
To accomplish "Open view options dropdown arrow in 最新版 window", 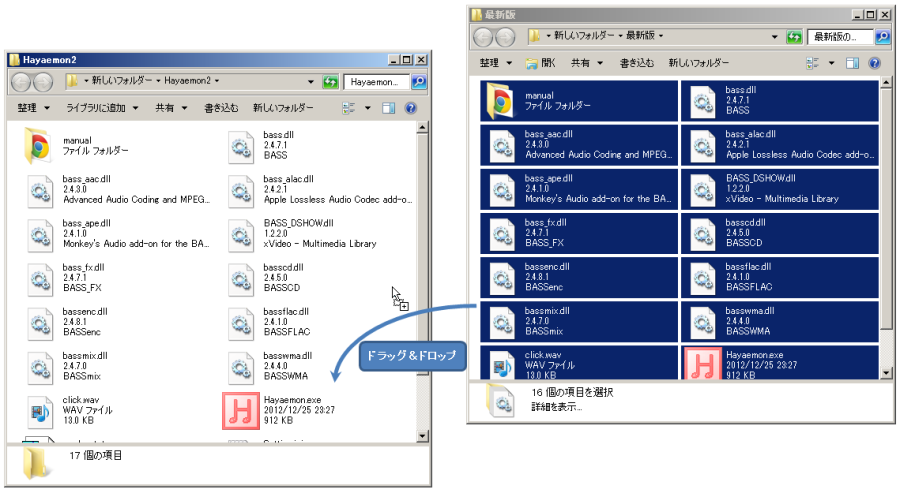I will (x=831, y=63).
